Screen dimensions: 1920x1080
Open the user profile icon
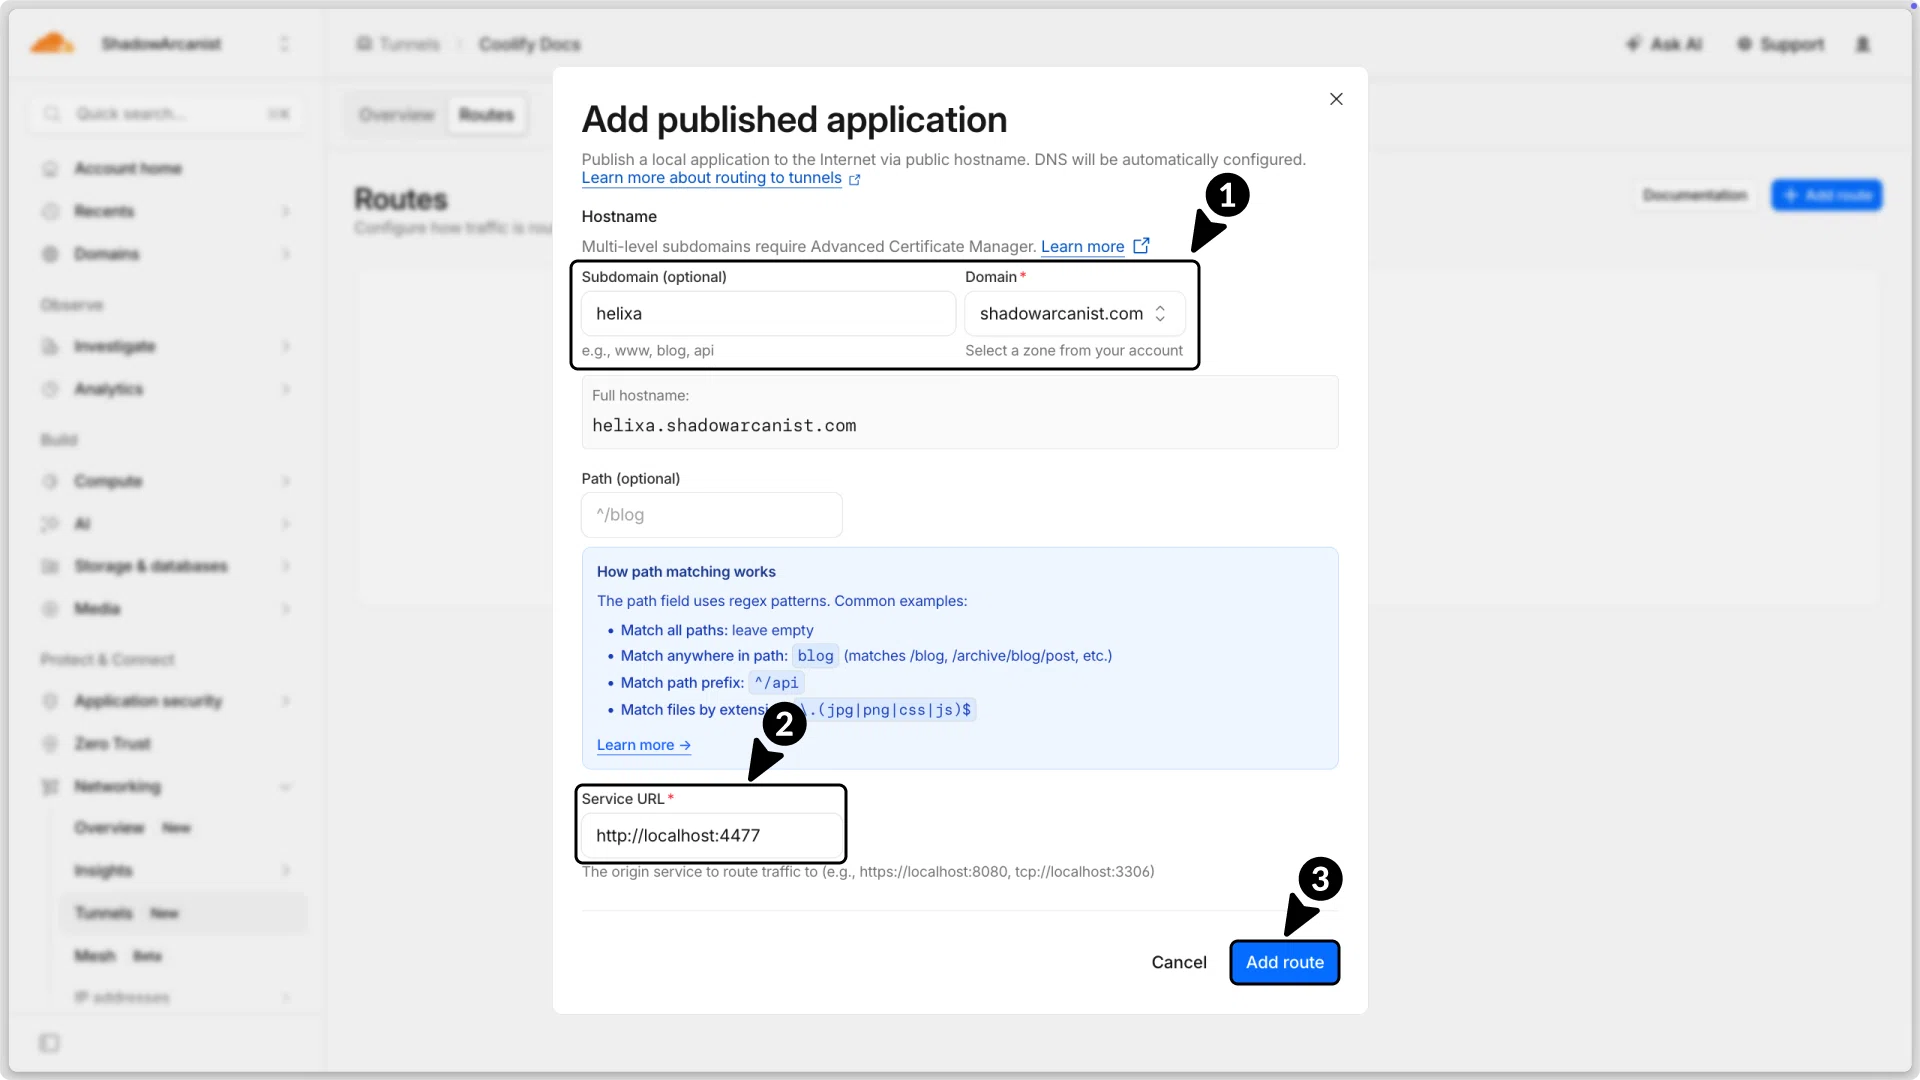pos(1863,44)
